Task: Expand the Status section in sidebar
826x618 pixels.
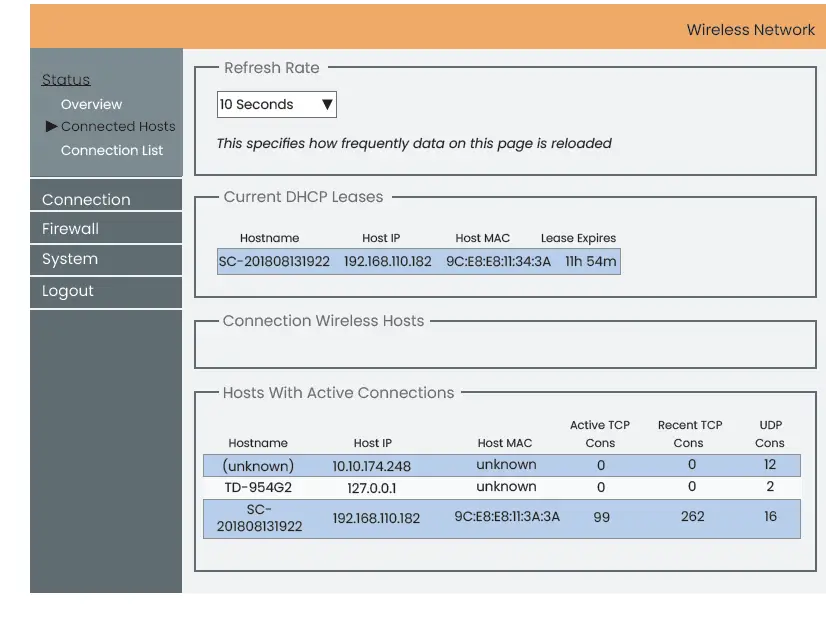Action: tap(66, 80)
